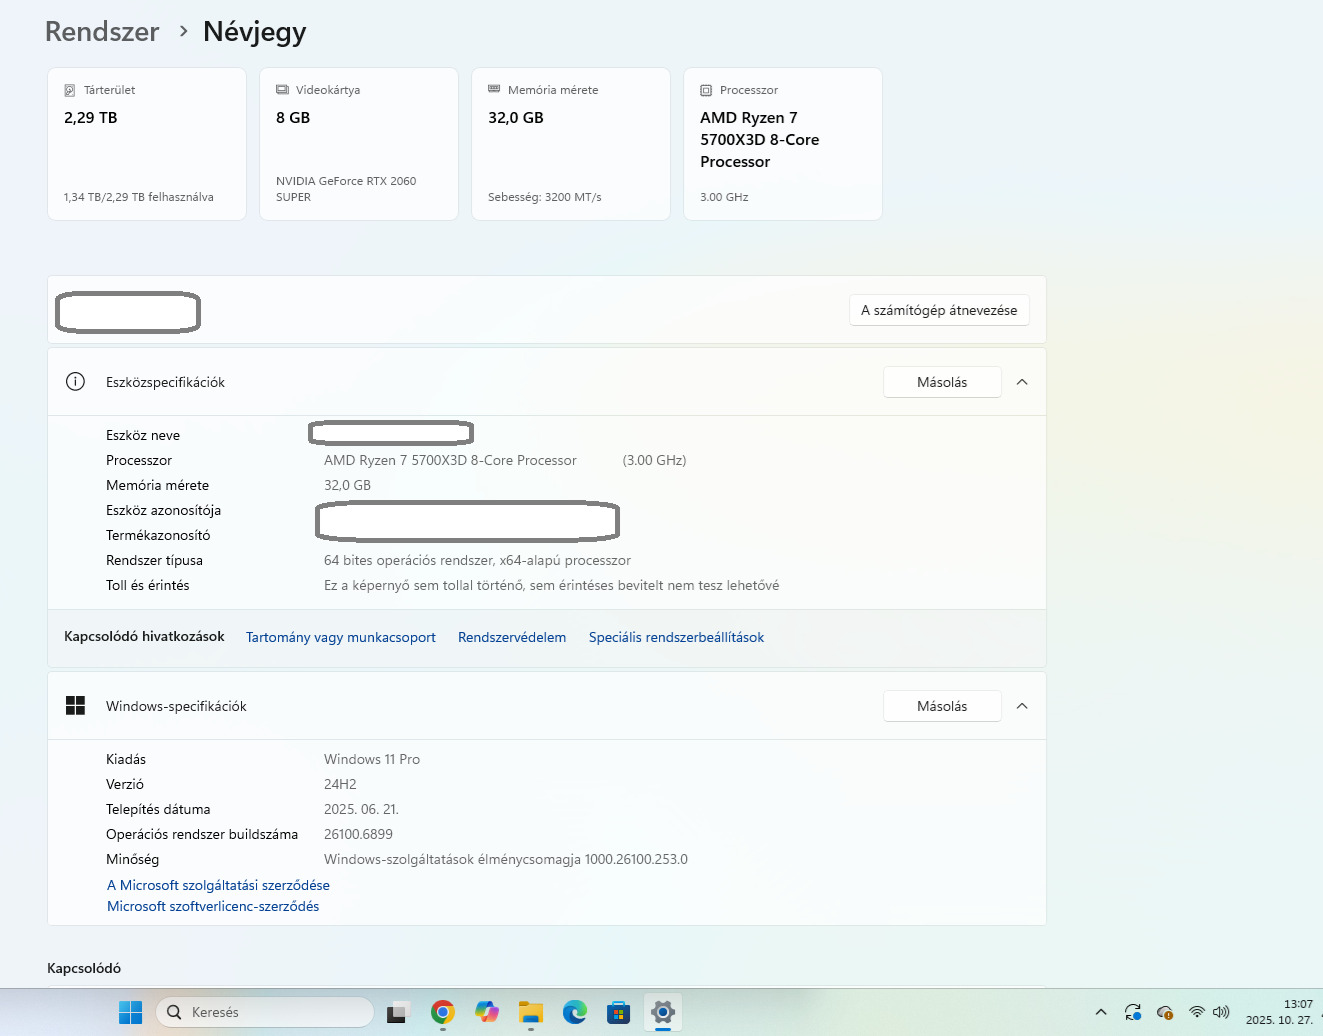
Task: Click the storage drive icon in Tárterület card
Action: [70, 90]
